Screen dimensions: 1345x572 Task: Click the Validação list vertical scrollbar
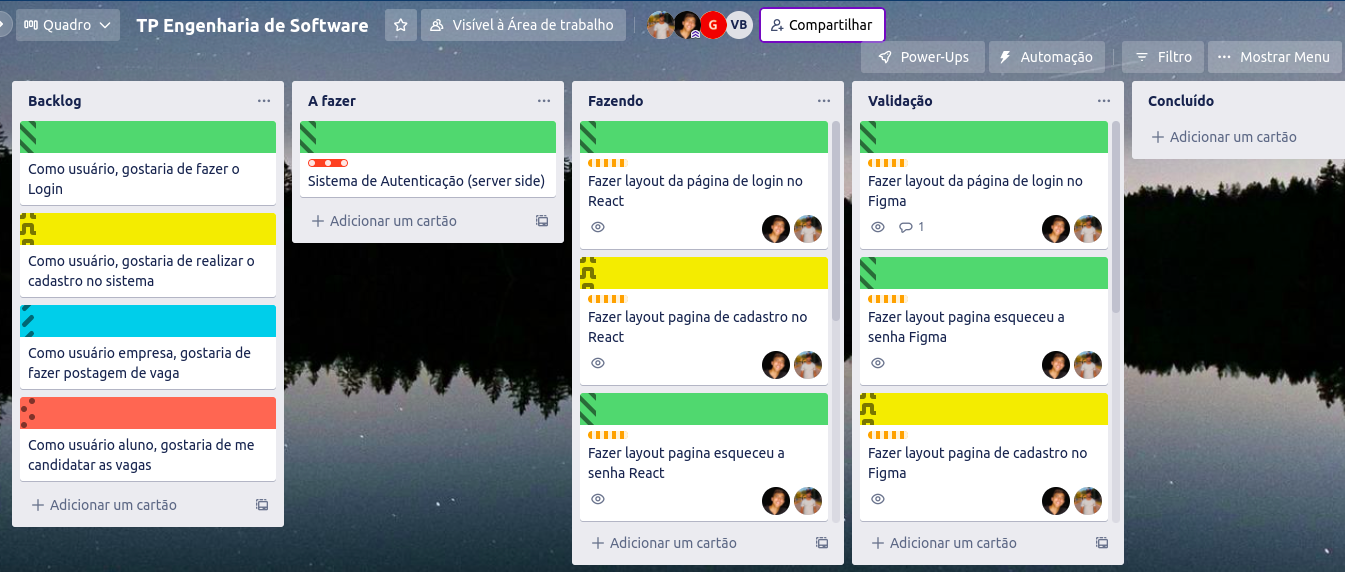tap(1116, 218)
